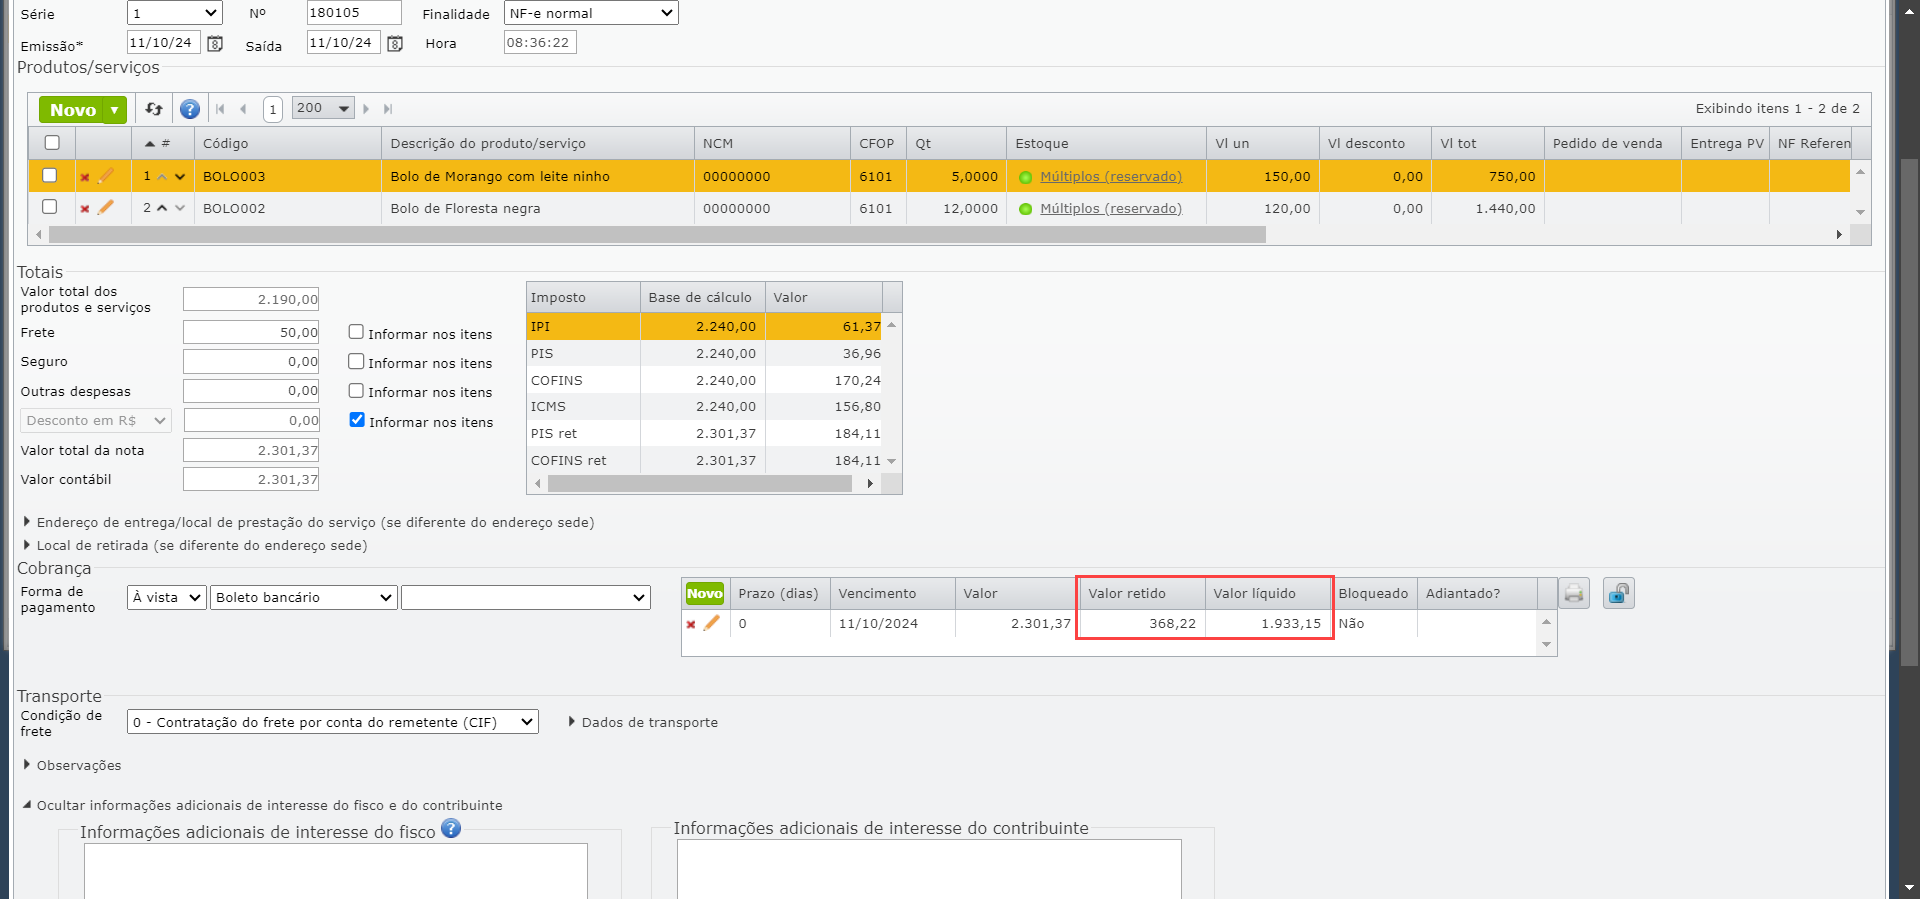1920x899 pixels.
Task: Open the À vista payment term dropdown
Action: click(167, 597)
